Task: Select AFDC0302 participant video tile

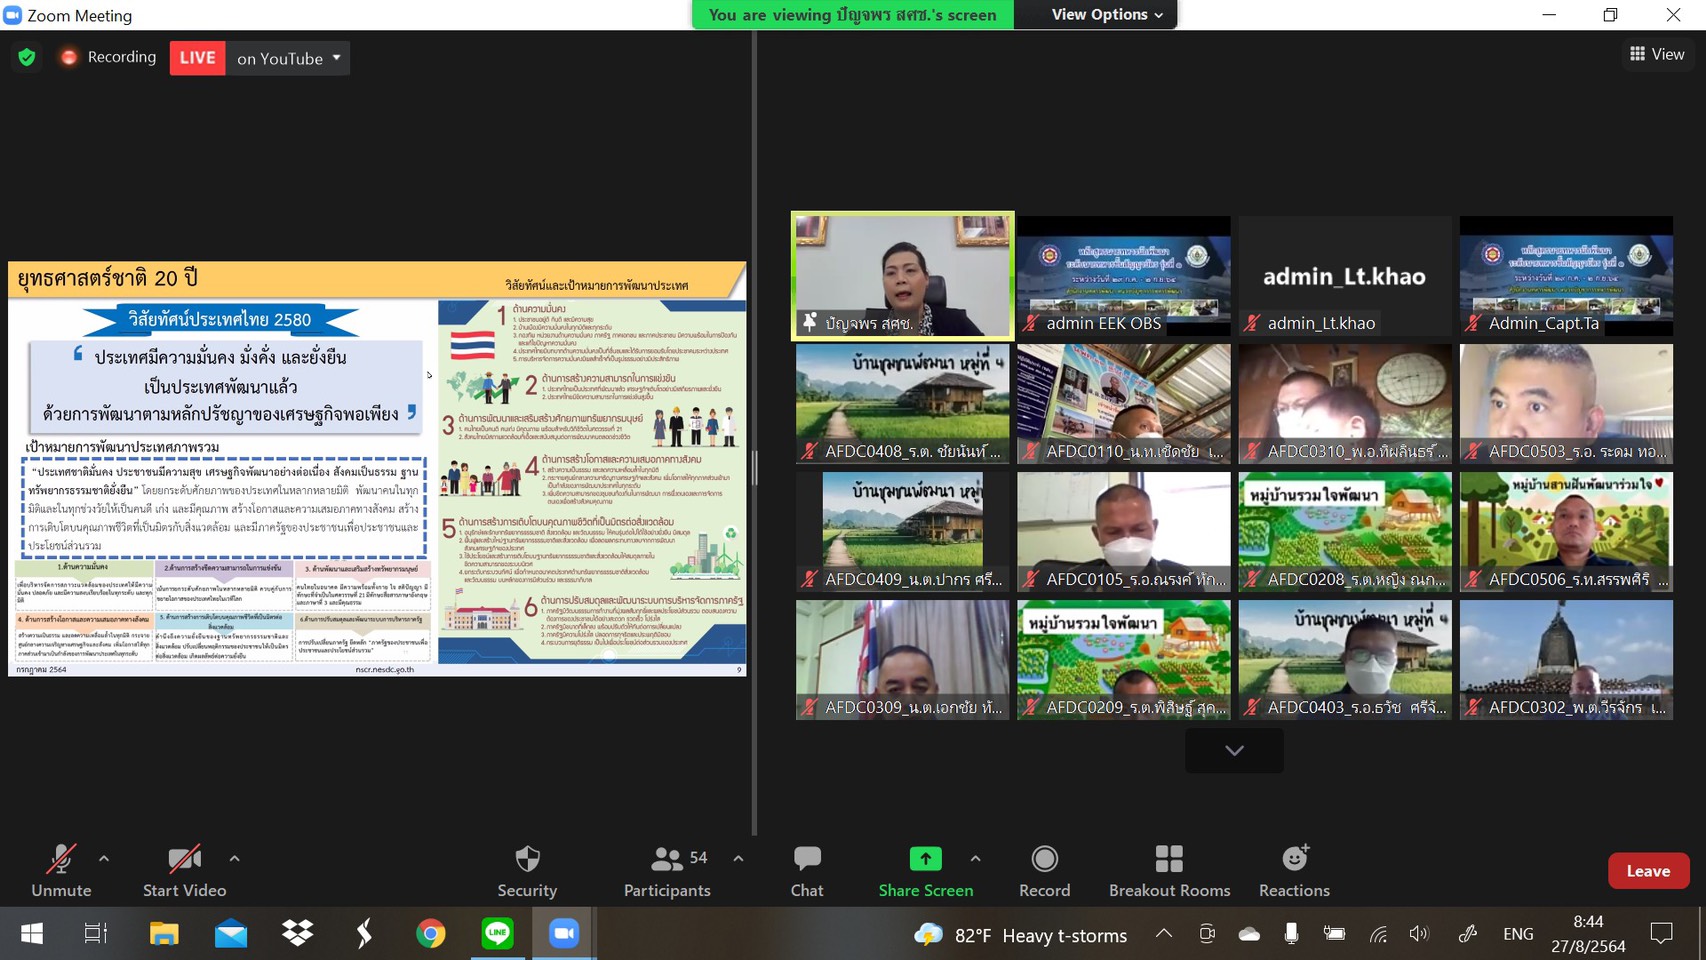Action: pos(1566,660)
